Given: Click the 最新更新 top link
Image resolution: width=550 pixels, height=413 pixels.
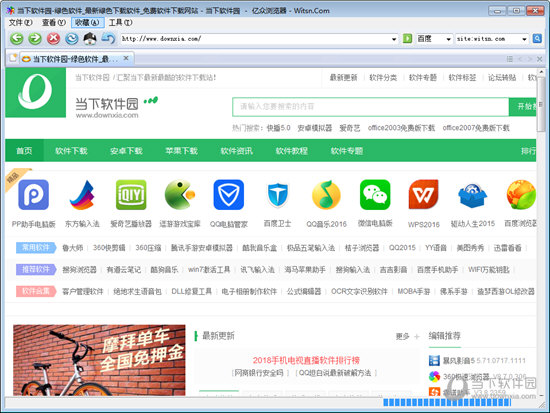Looking at the screenshot, I should point(343,78).
